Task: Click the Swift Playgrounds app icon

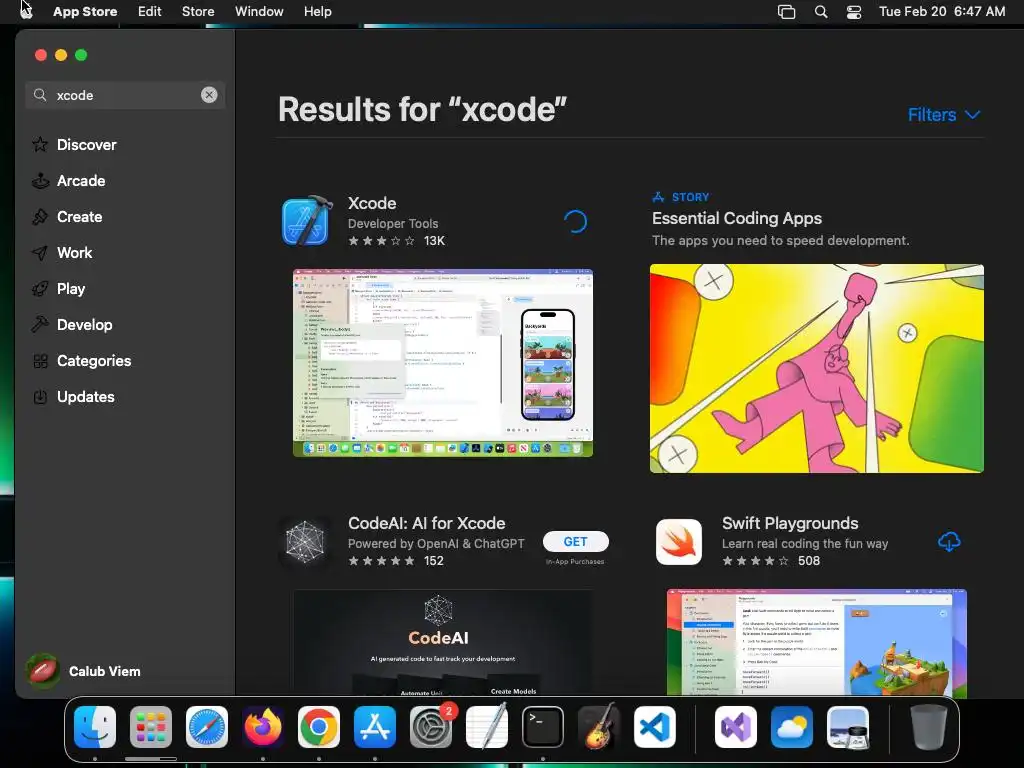Action: click(679, 541)
